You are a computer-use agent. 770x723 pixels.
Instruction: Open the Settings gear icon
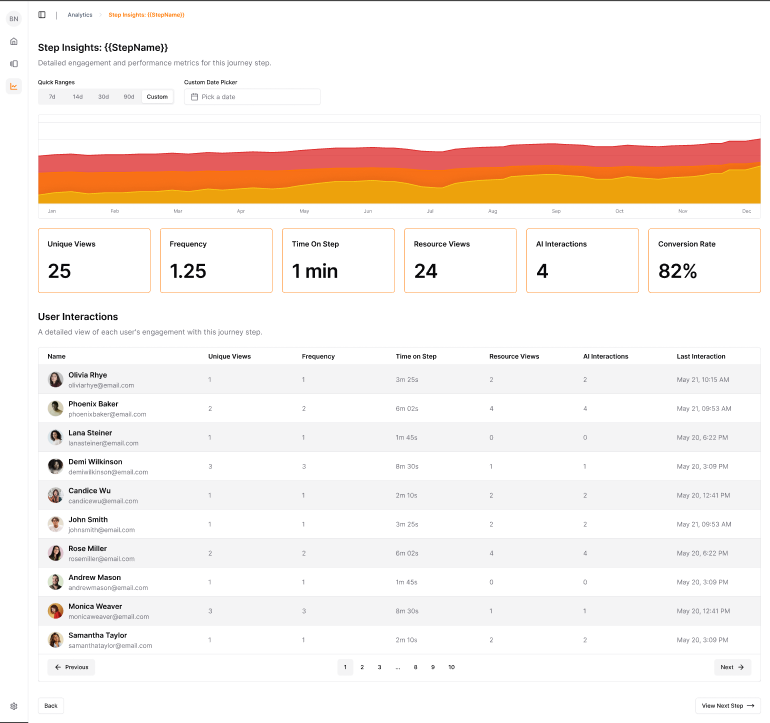pyautogui.click(x=14, y=706)
